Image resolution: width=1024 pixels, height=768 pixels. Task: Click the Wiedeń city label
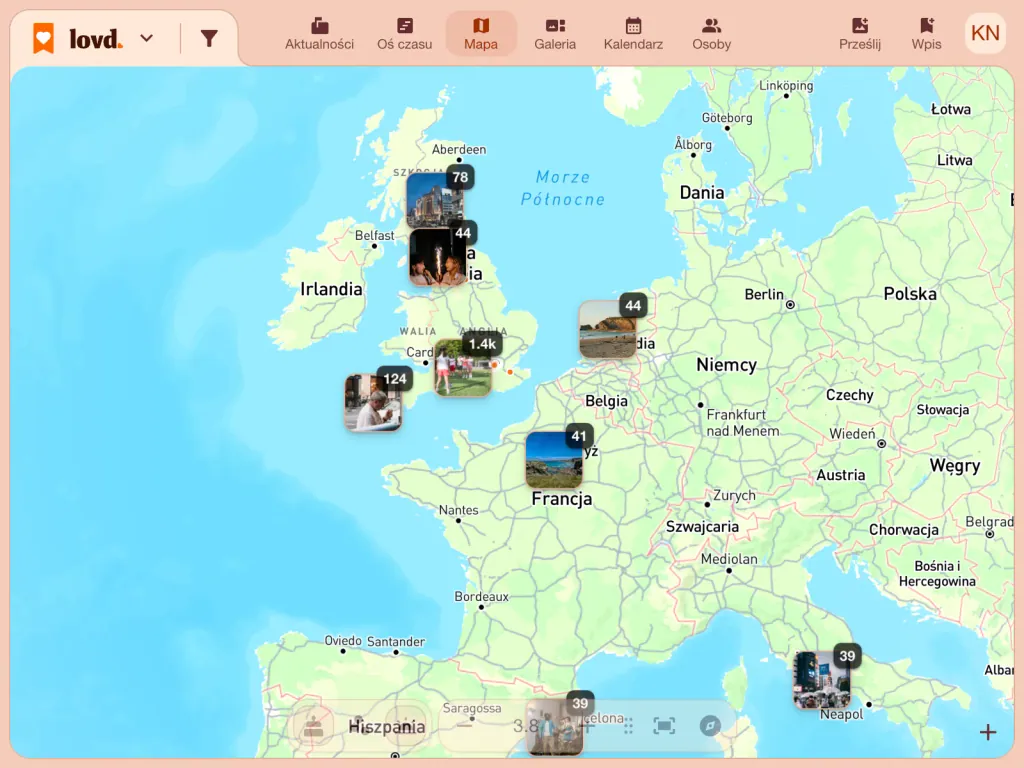[x=852, y=434]
